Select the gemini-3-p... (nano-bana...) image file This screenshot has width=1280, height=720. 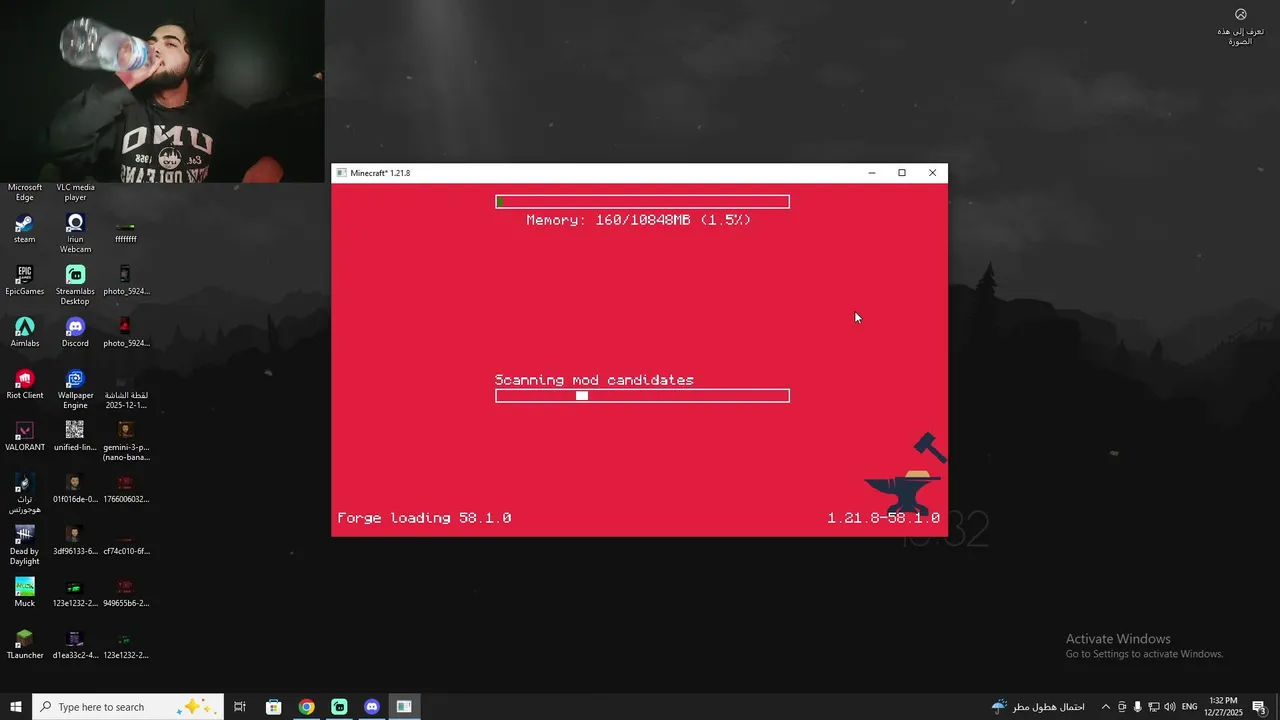(125, 442)
